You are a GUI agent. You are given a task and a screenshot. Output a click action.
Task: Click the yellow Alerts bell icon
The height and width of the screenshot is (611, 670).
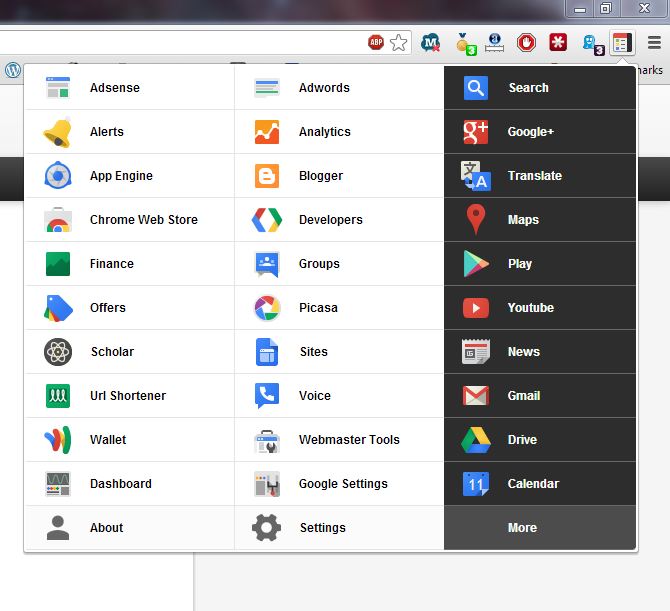58,132
